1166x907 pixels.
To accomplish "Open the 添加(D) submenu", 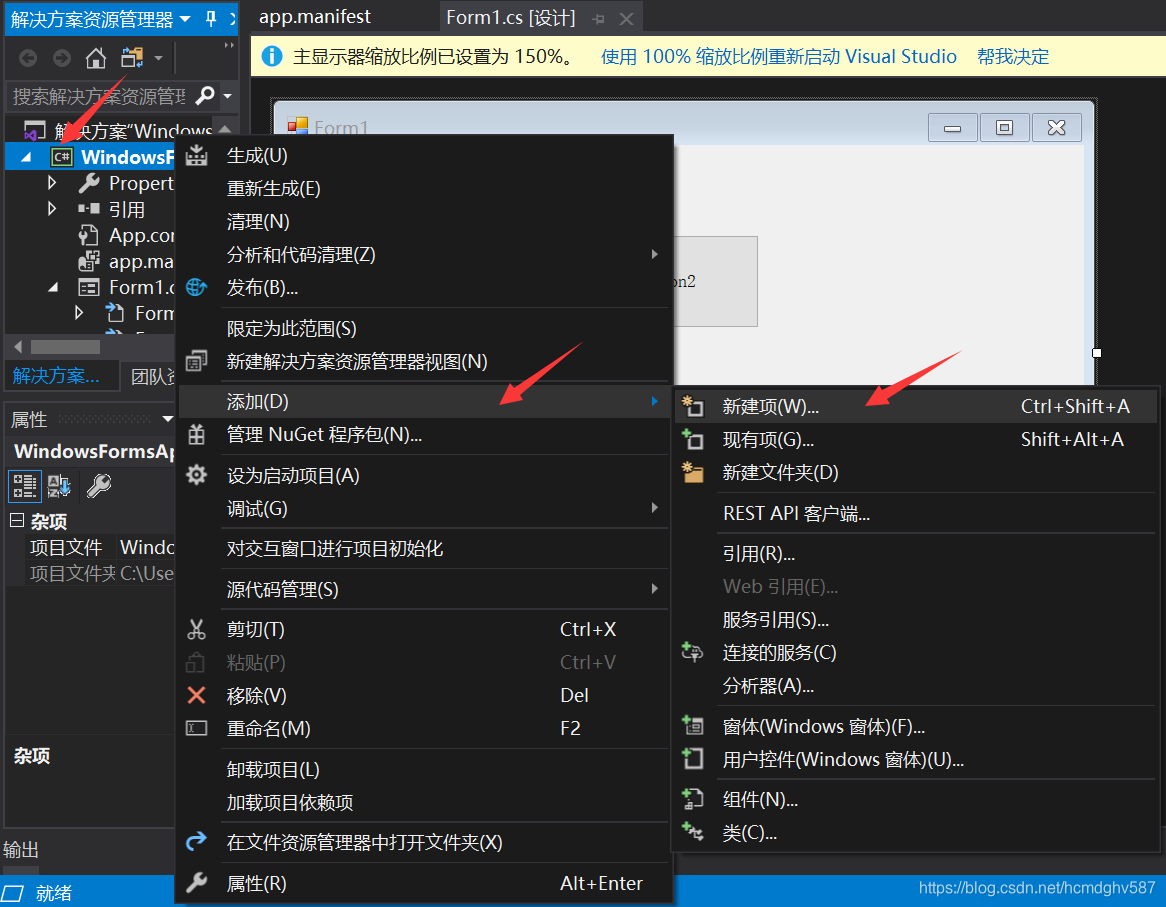I will [x=424, y=401].
